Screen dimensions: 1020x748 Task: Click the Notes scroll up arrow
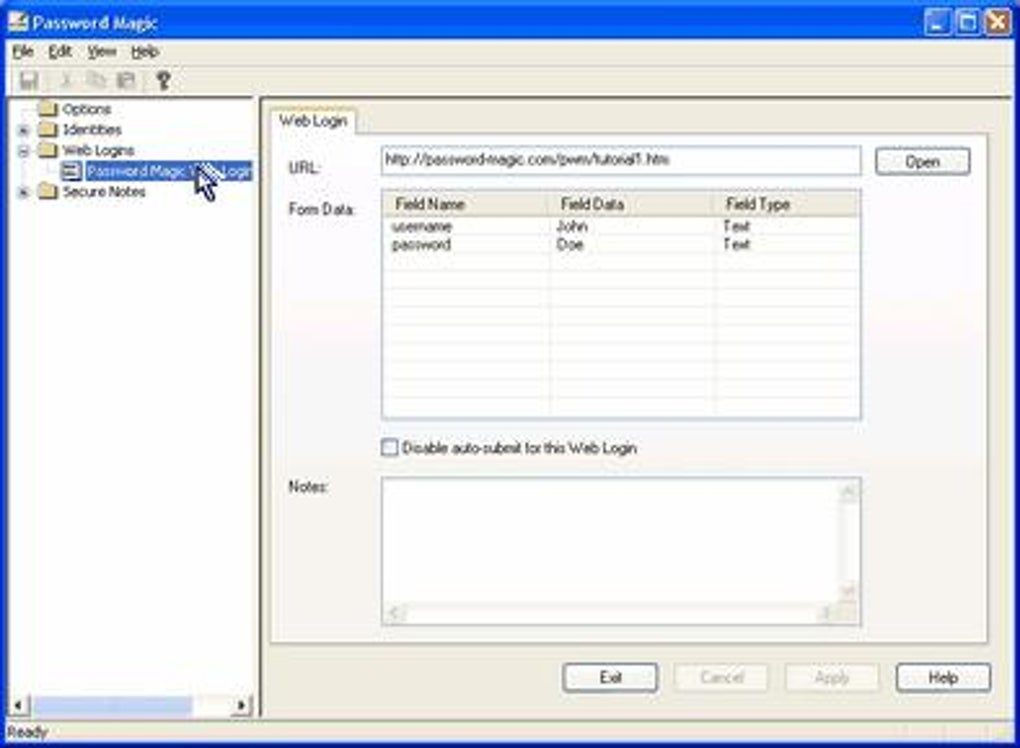848,492
